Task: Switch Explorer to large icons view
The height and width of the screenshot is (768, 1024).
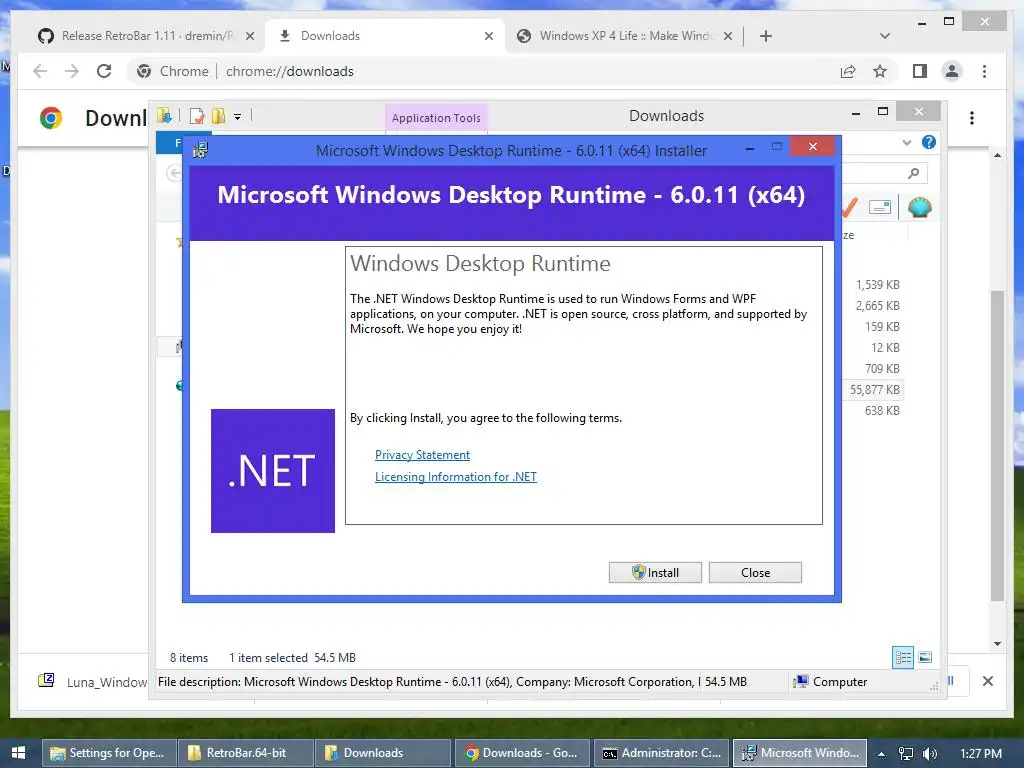Action: point(925,657)
